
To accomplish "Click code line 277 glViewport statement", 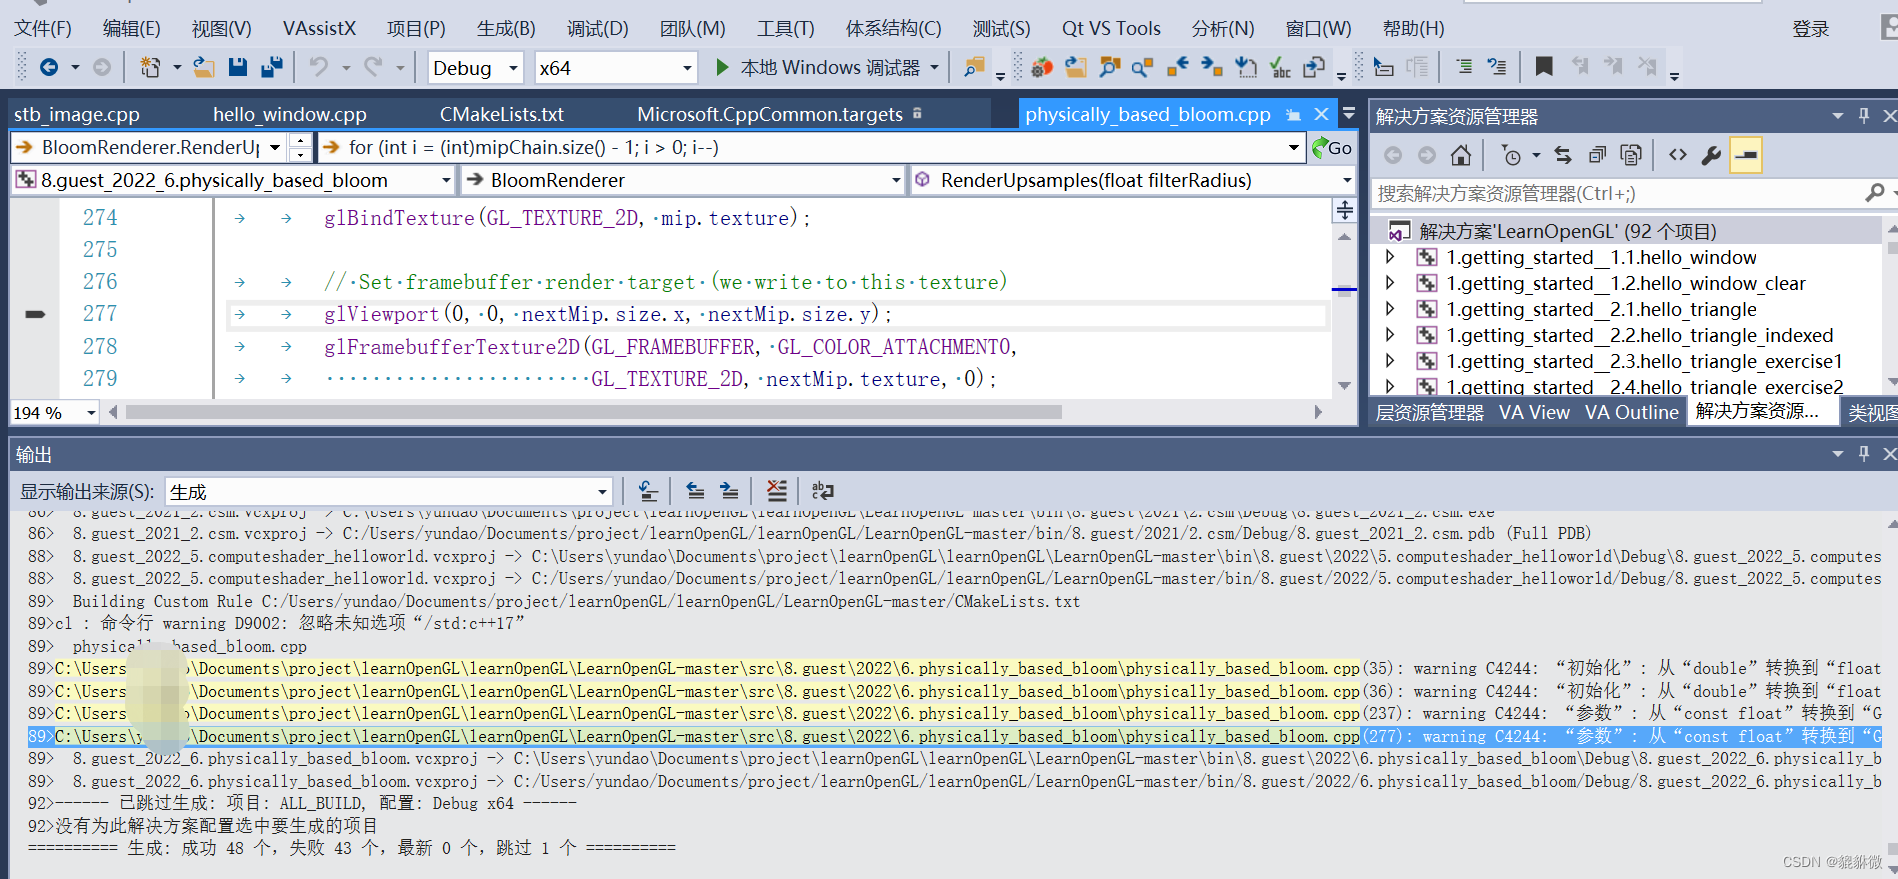I will [x=607, y=314].
